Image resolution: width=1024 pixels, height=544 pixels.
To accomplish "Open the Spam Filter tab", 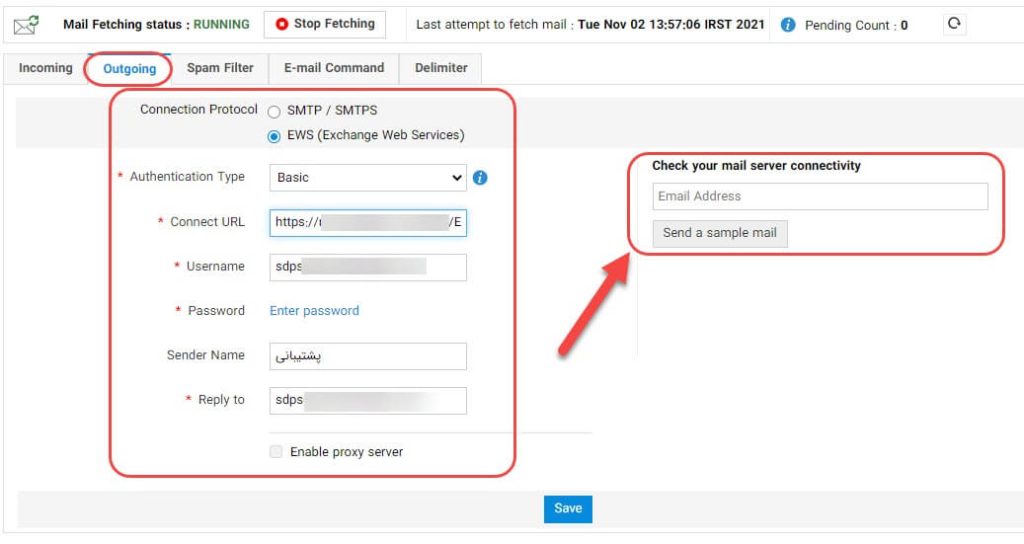I will coord(220,68).
